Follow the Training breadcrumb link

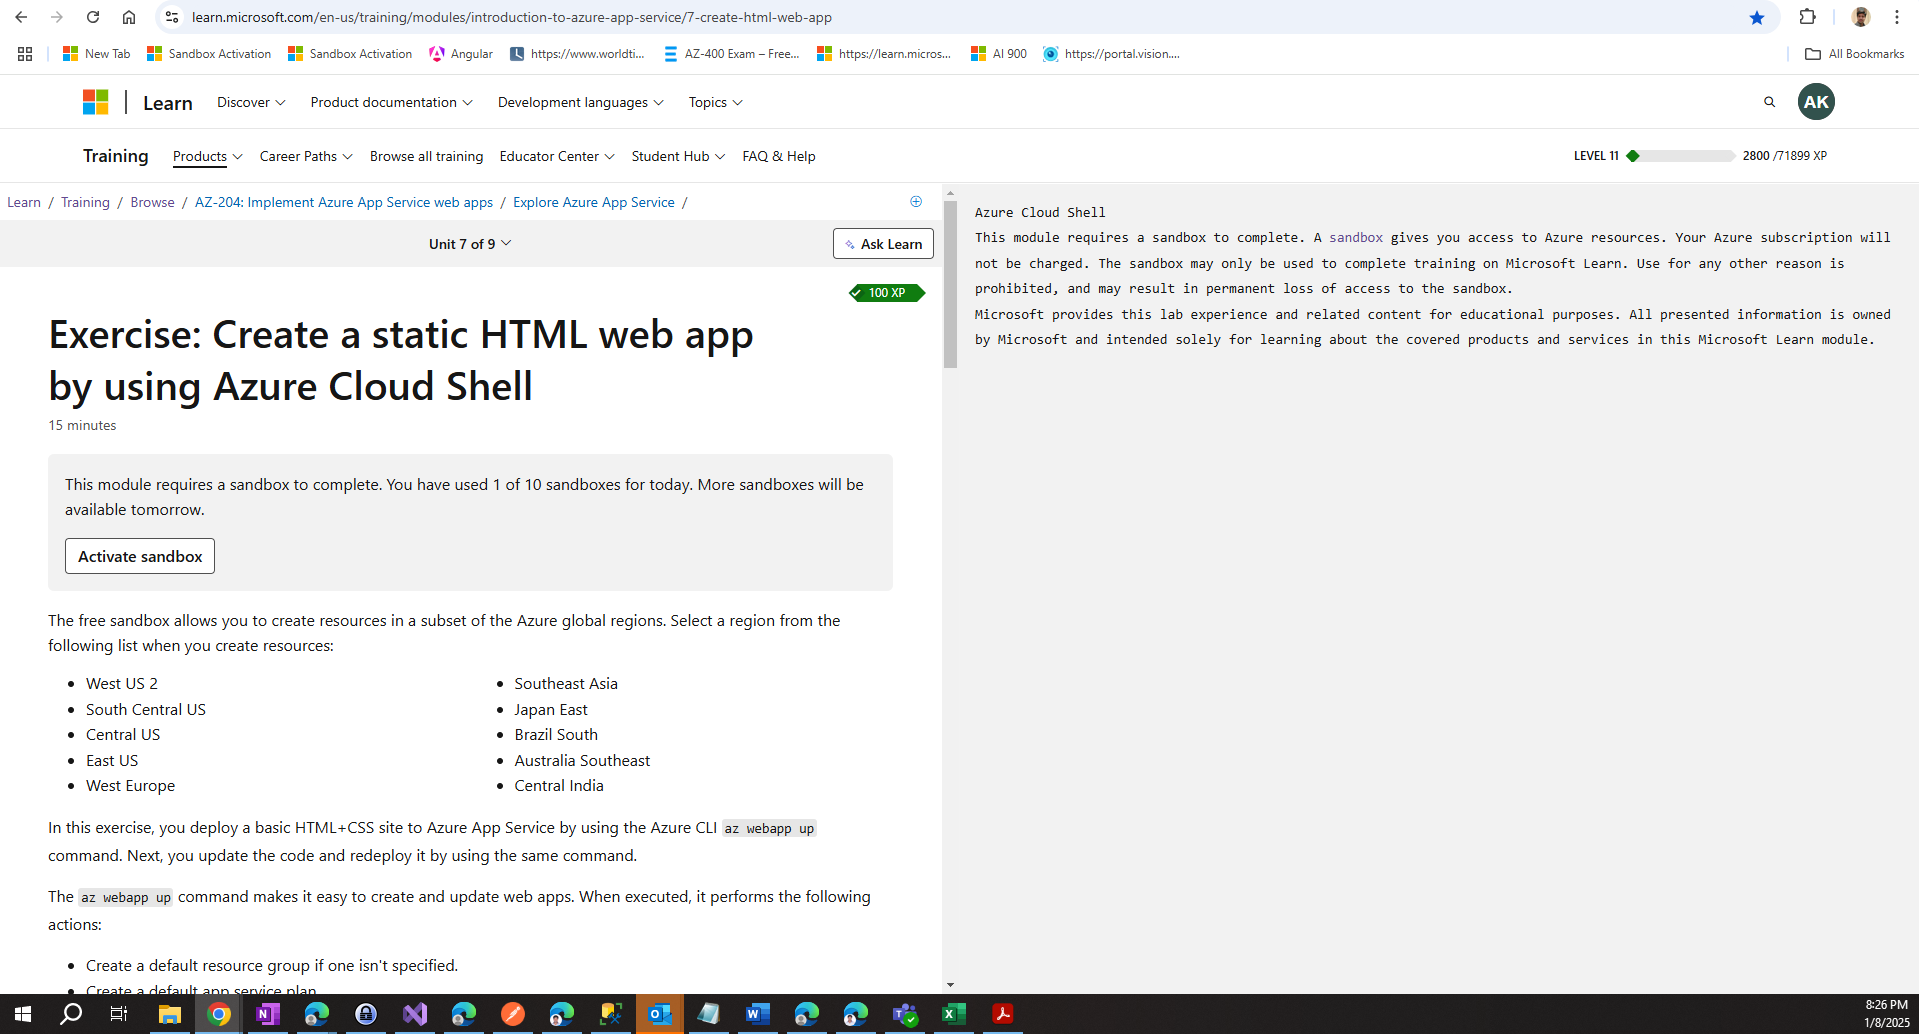pyautogui.click(x=85, y=202)
